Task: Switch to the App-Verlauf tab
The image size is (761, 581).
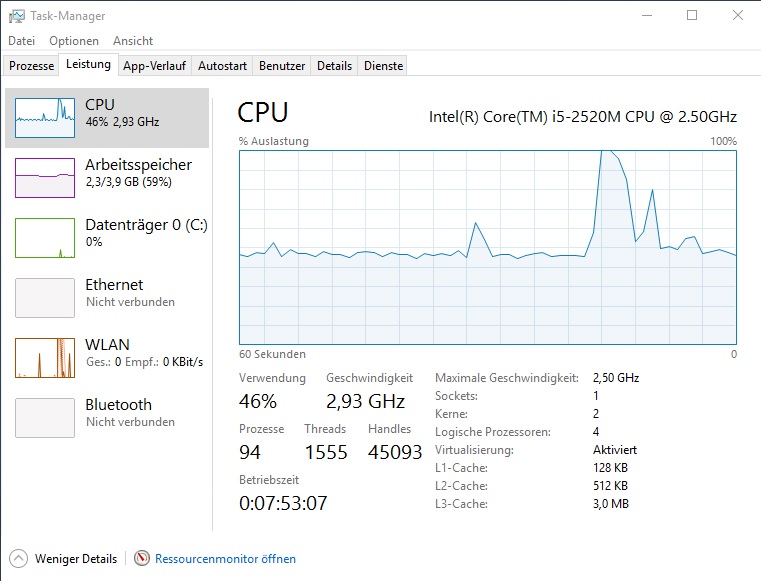Action: [x=154, y=66]
